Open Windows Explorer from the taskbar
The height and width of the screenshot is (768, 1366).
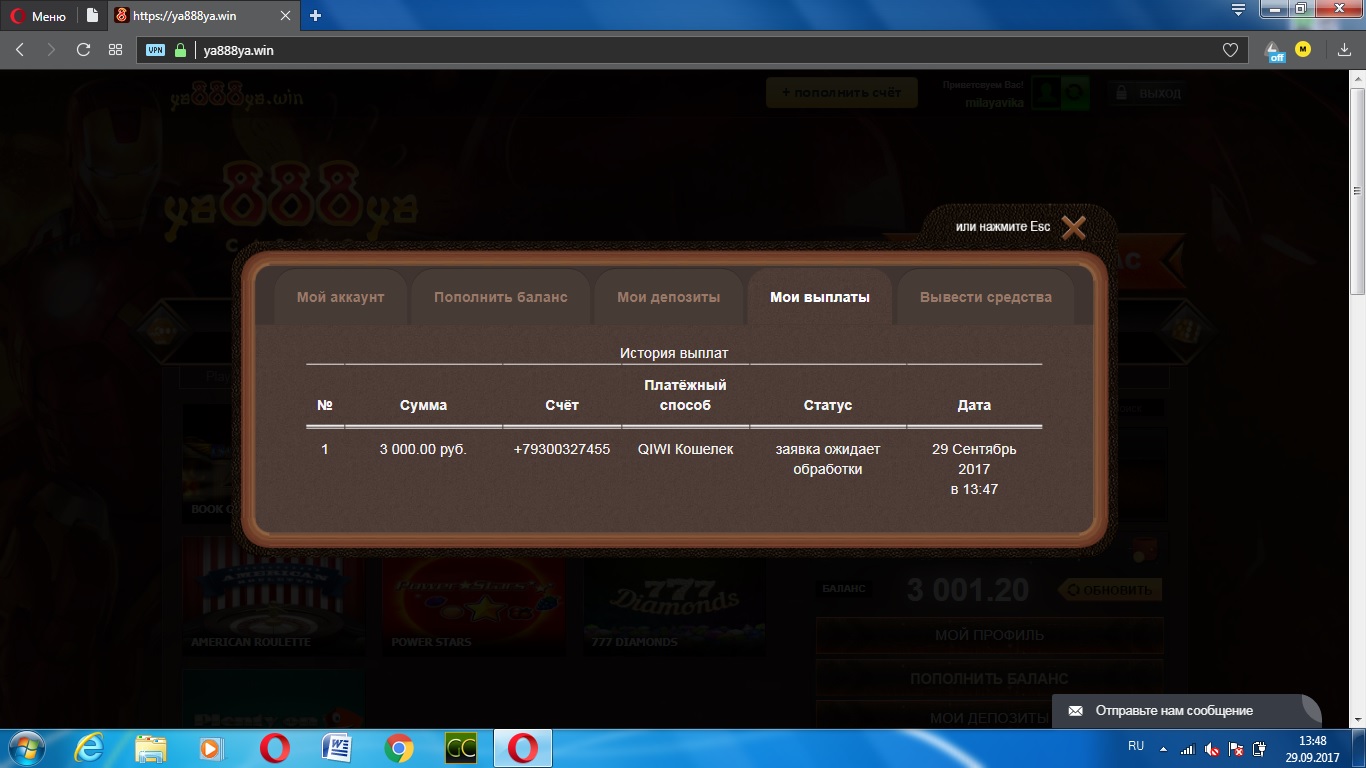click(151, 748)
